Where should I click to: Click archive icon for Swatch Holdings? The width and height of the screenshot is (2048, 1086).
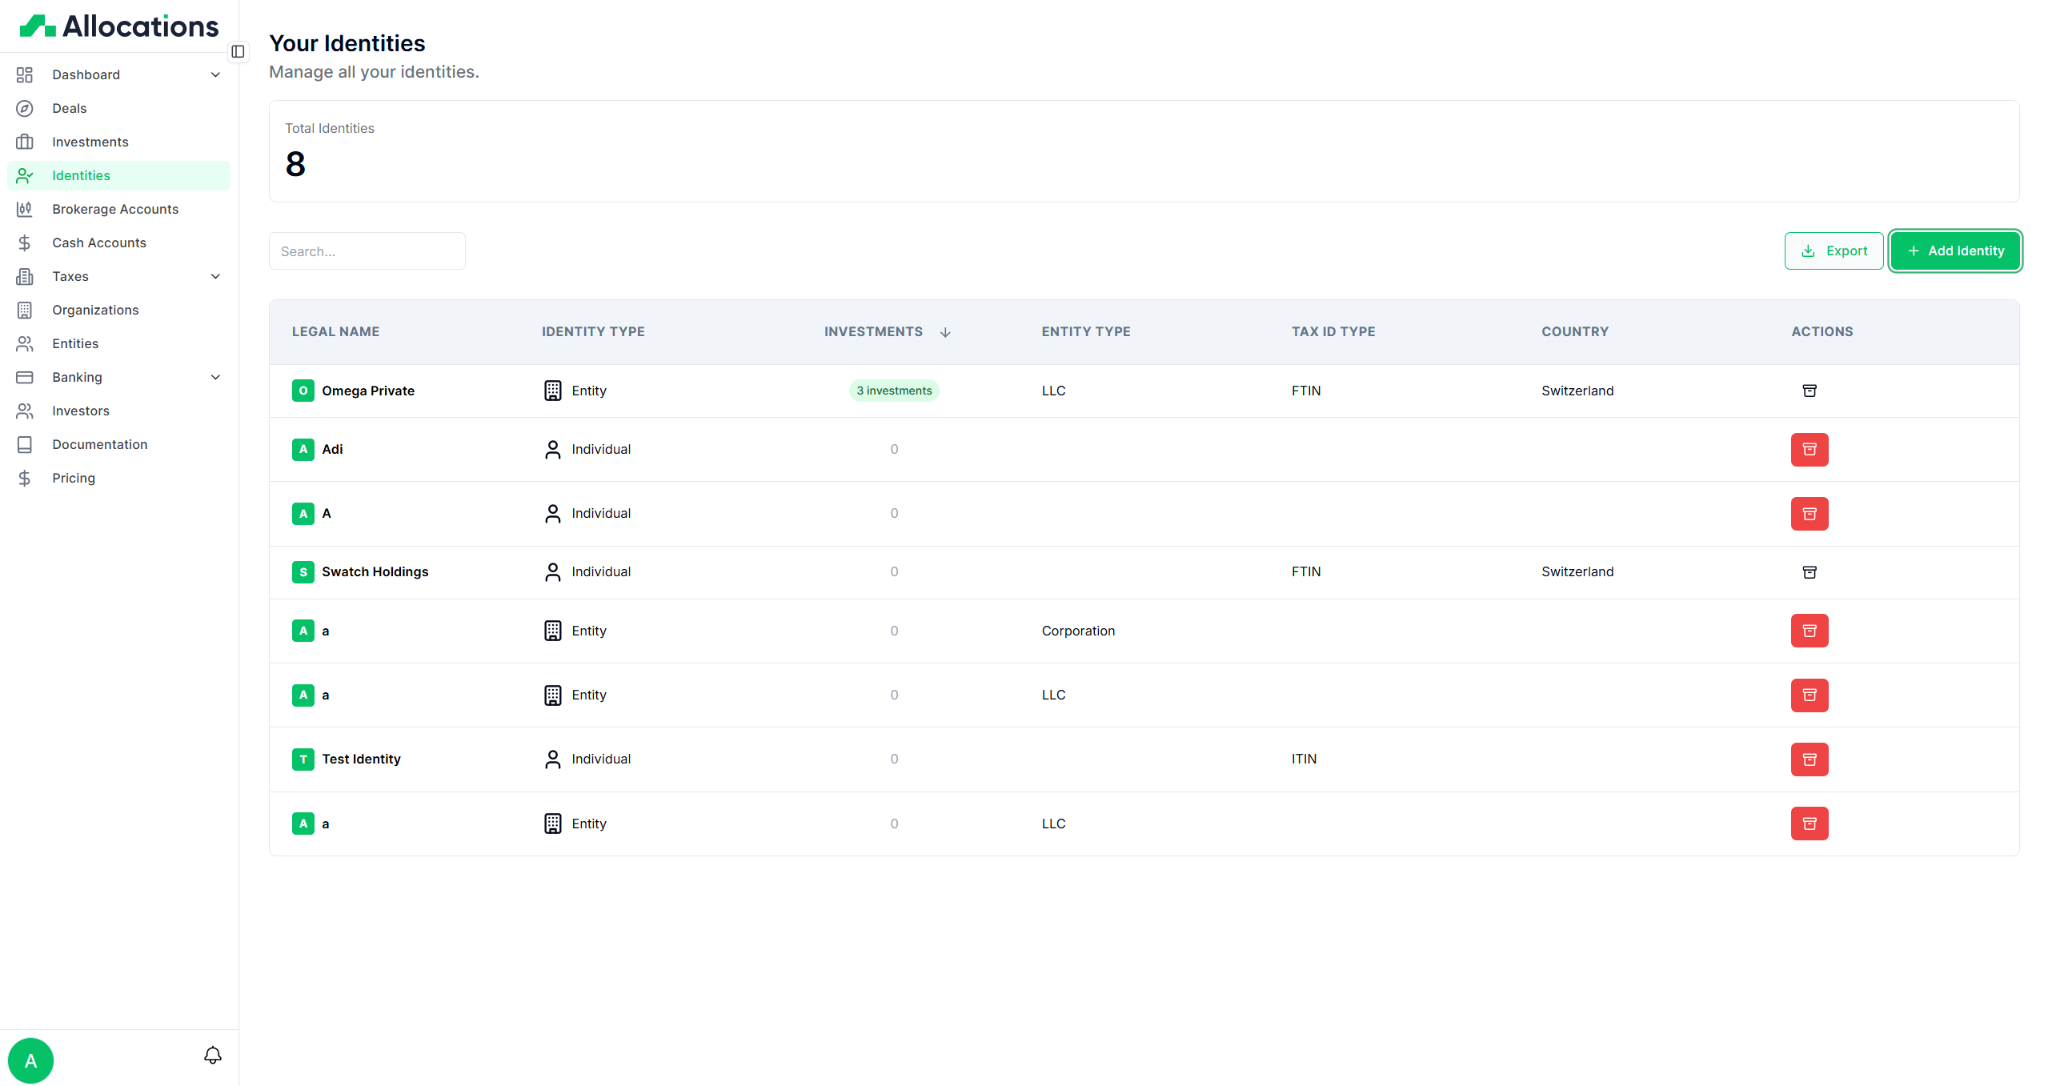click(1809, 572)
